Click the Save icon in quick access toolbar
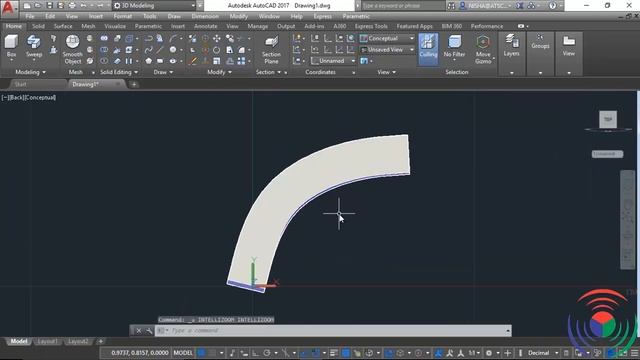The width and height of the screenshot is (640, 360). [x=49, y=6]
